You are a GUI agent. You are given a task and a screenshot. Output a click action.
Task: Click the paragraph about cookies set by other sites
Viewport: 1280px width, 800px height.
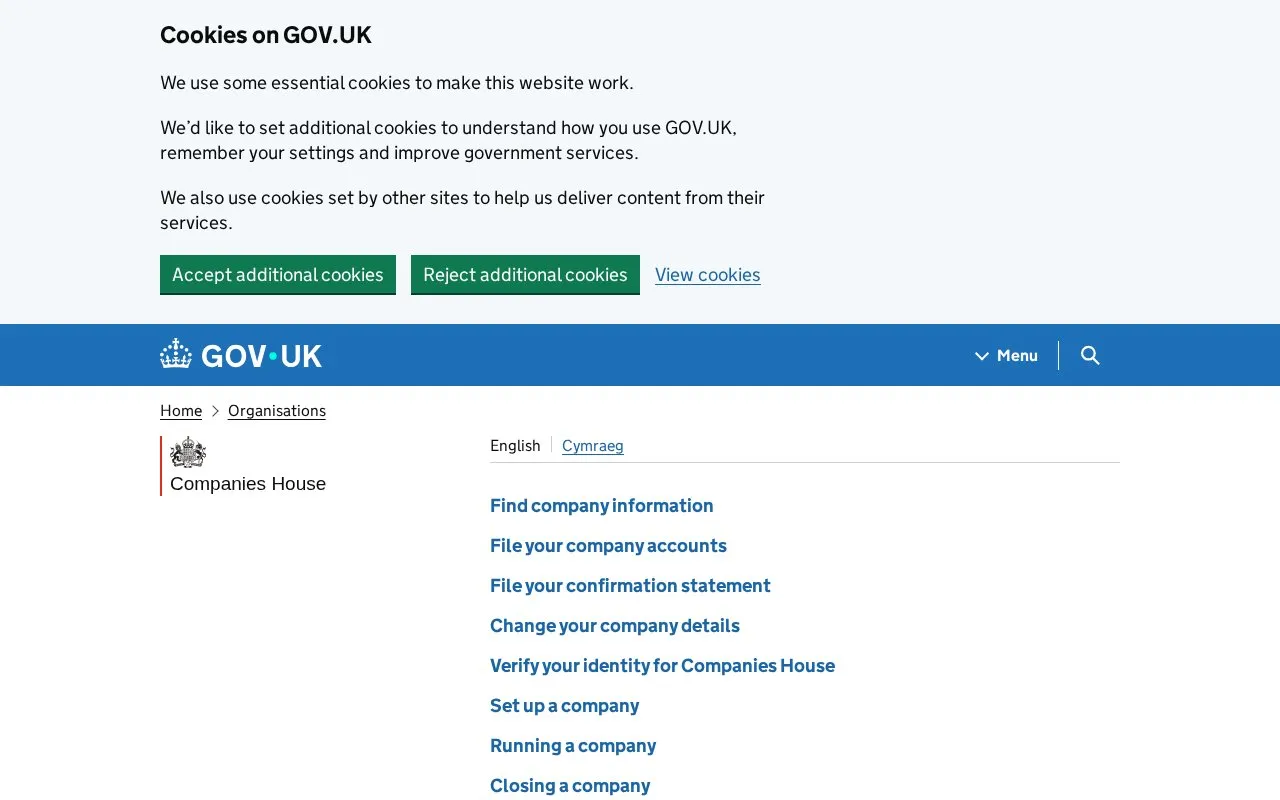point(462,210)
